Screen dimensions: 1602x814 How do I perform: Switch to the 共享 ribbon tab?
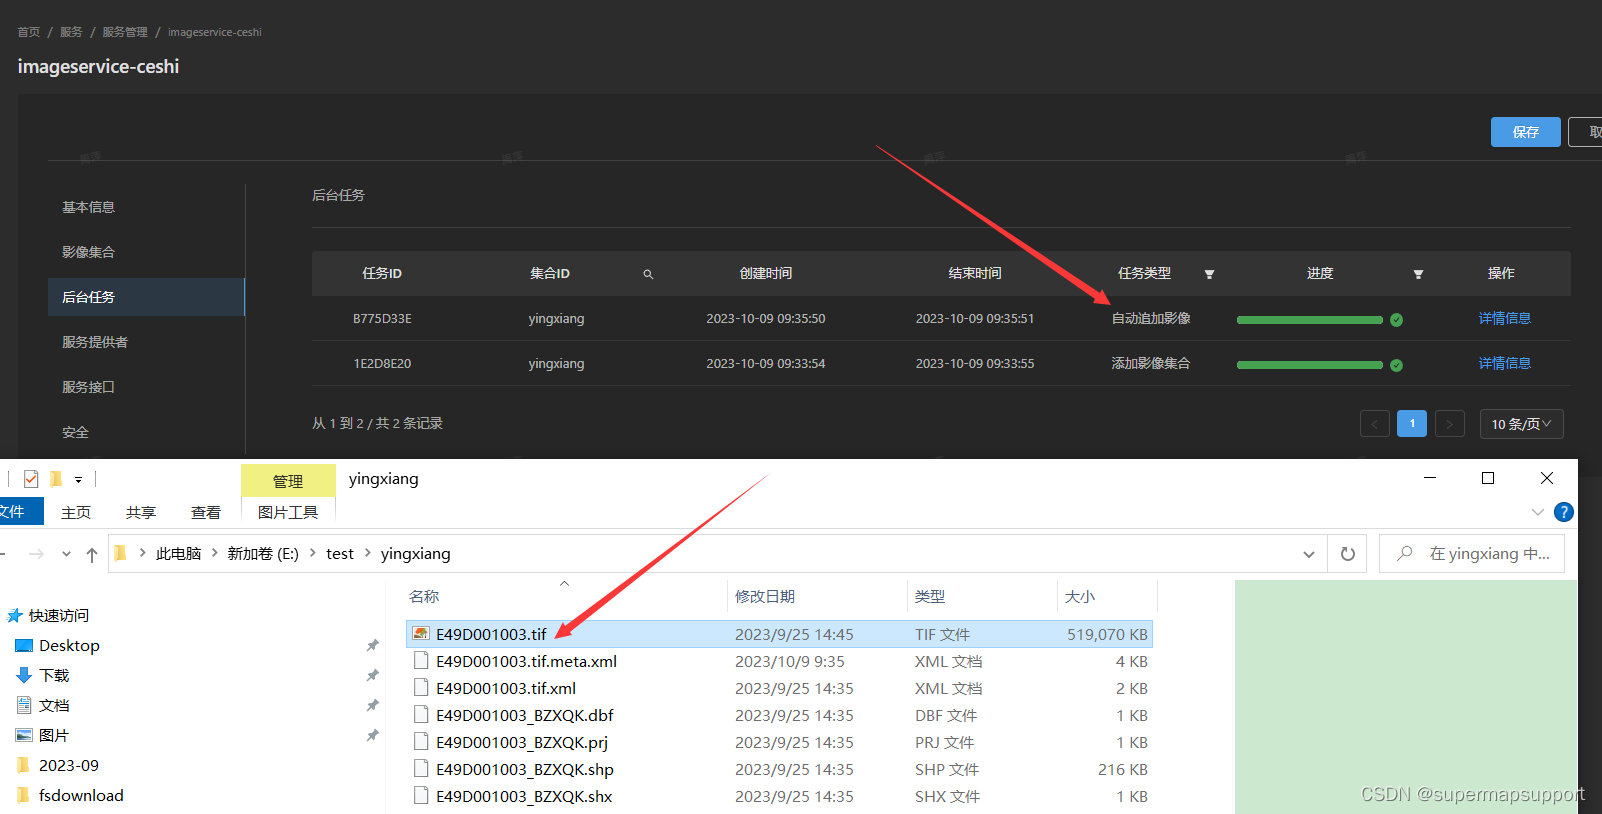pos(141,512)
